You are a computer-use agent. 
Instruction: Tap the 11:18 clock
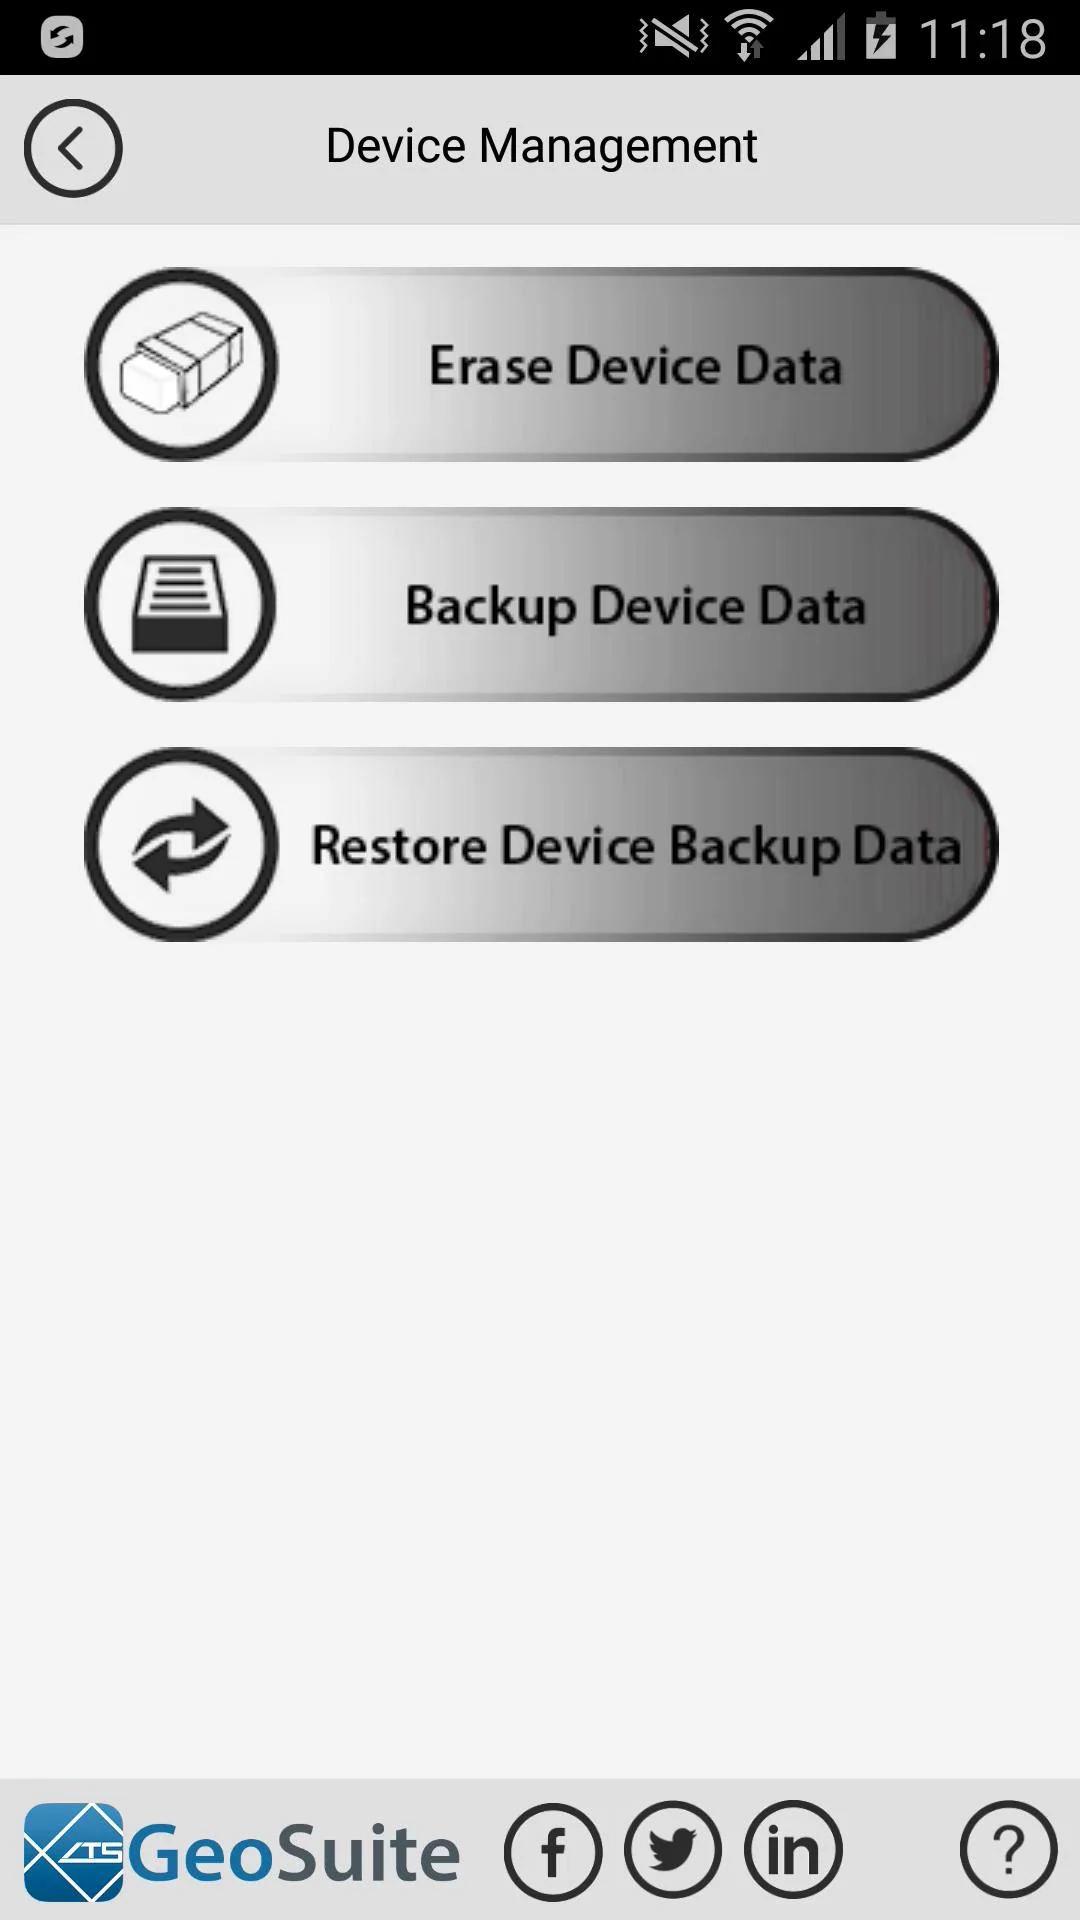click(x=983, y=38)
